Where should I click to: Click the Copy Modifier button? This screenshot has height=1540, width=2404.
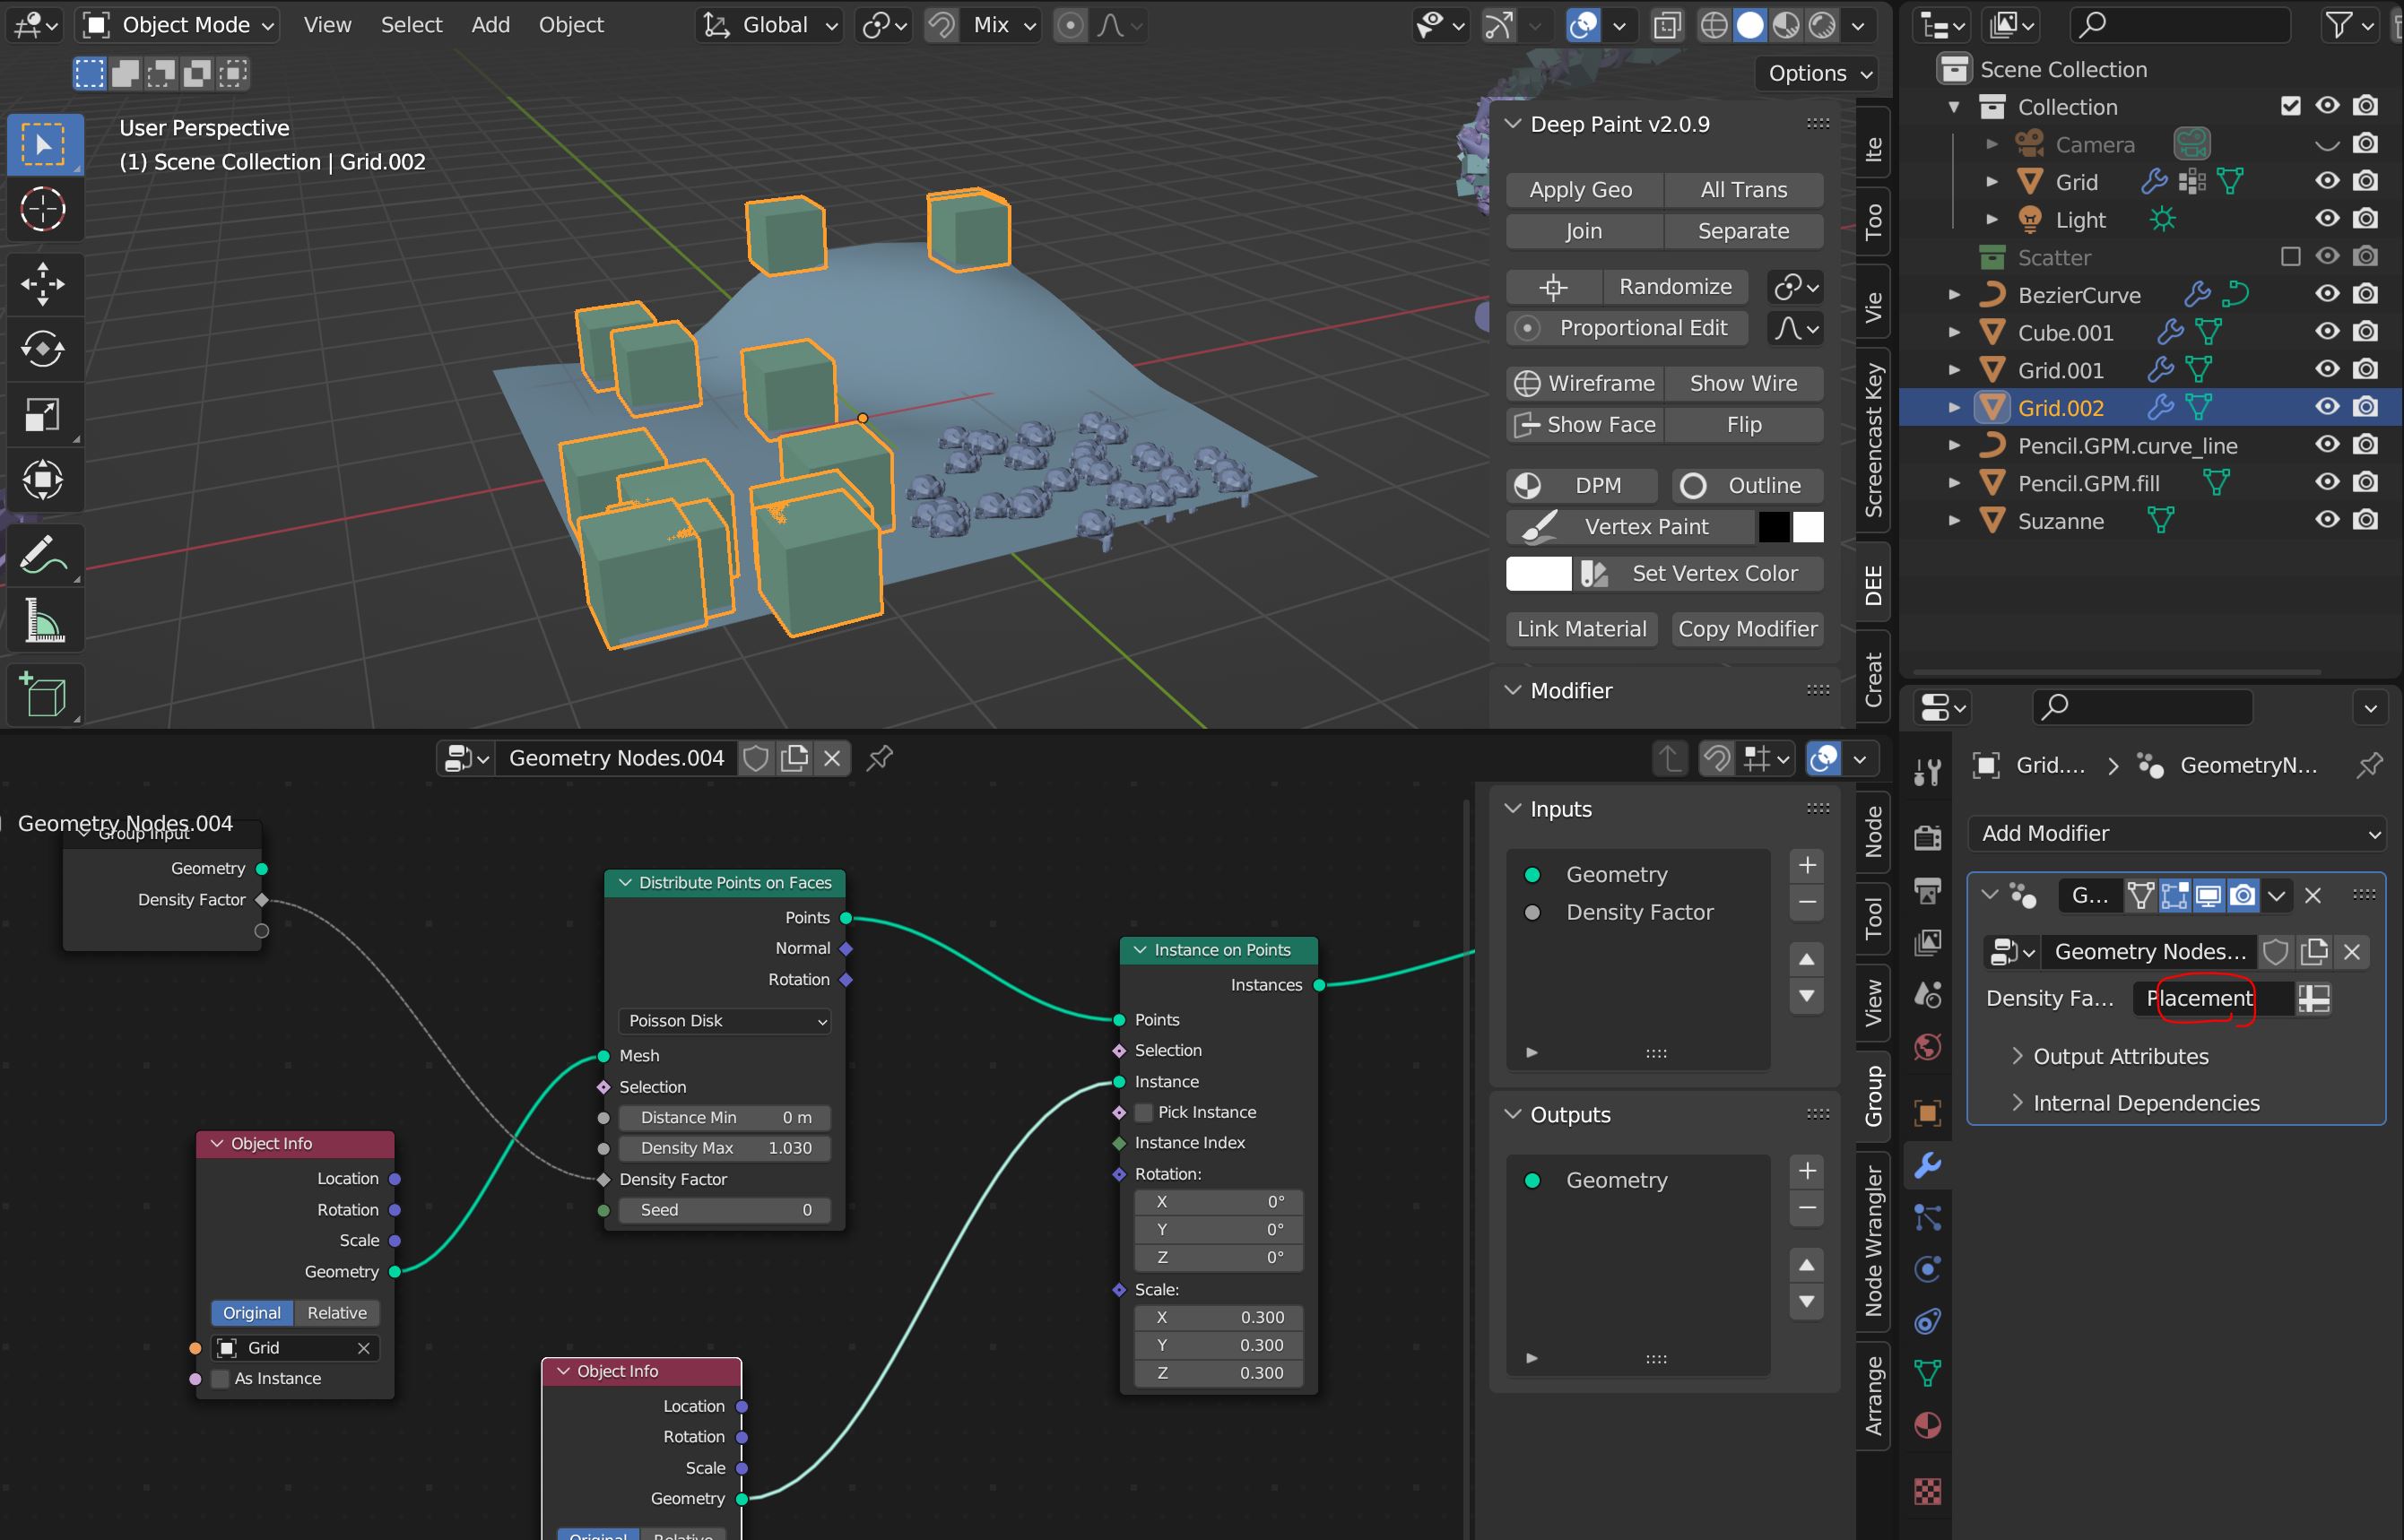pyautogui.click(x=1747, y=629)
